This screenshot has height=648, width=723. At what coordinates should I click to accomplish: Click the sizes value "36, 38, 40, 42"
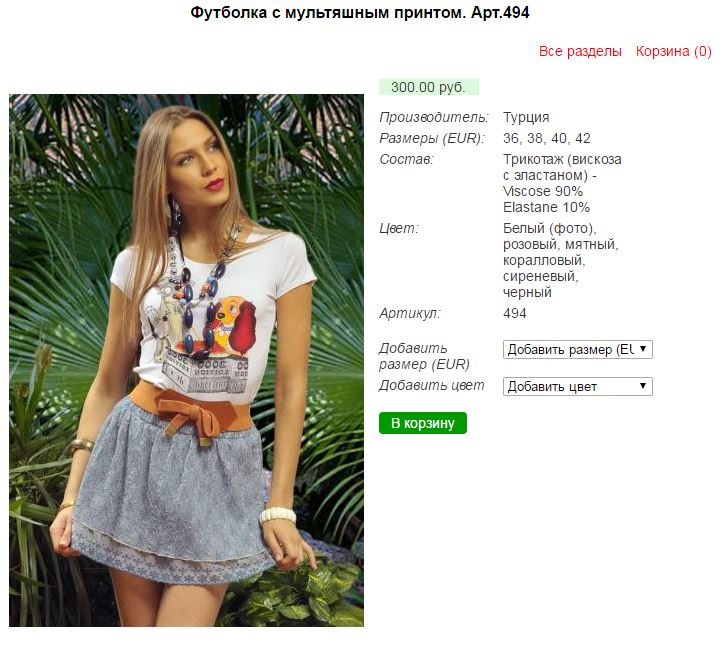point(546,138)
